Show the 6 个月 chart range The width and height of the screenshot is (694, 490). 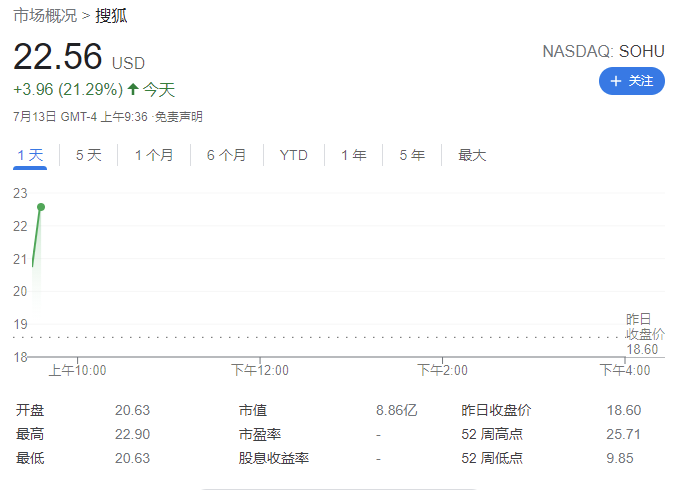227,155
